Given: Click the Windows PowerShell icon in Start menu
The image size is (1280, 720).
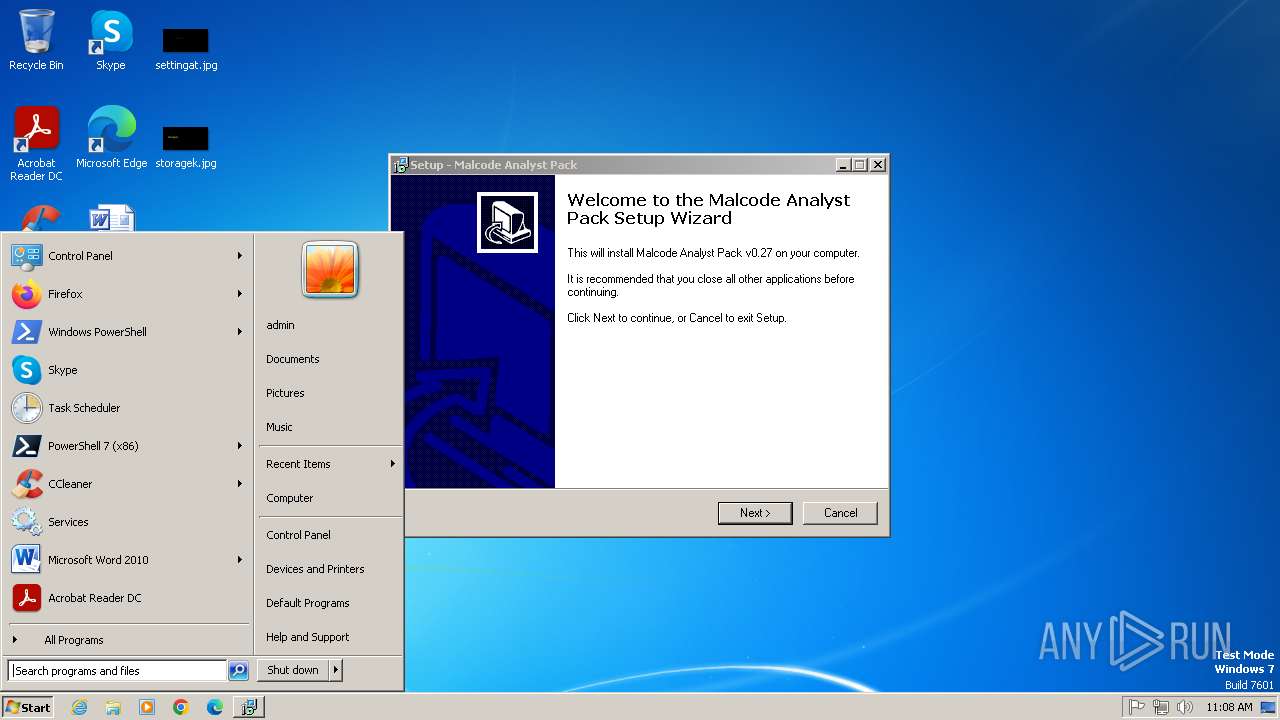Looking at the screenshot, I should tap(27, 332).
